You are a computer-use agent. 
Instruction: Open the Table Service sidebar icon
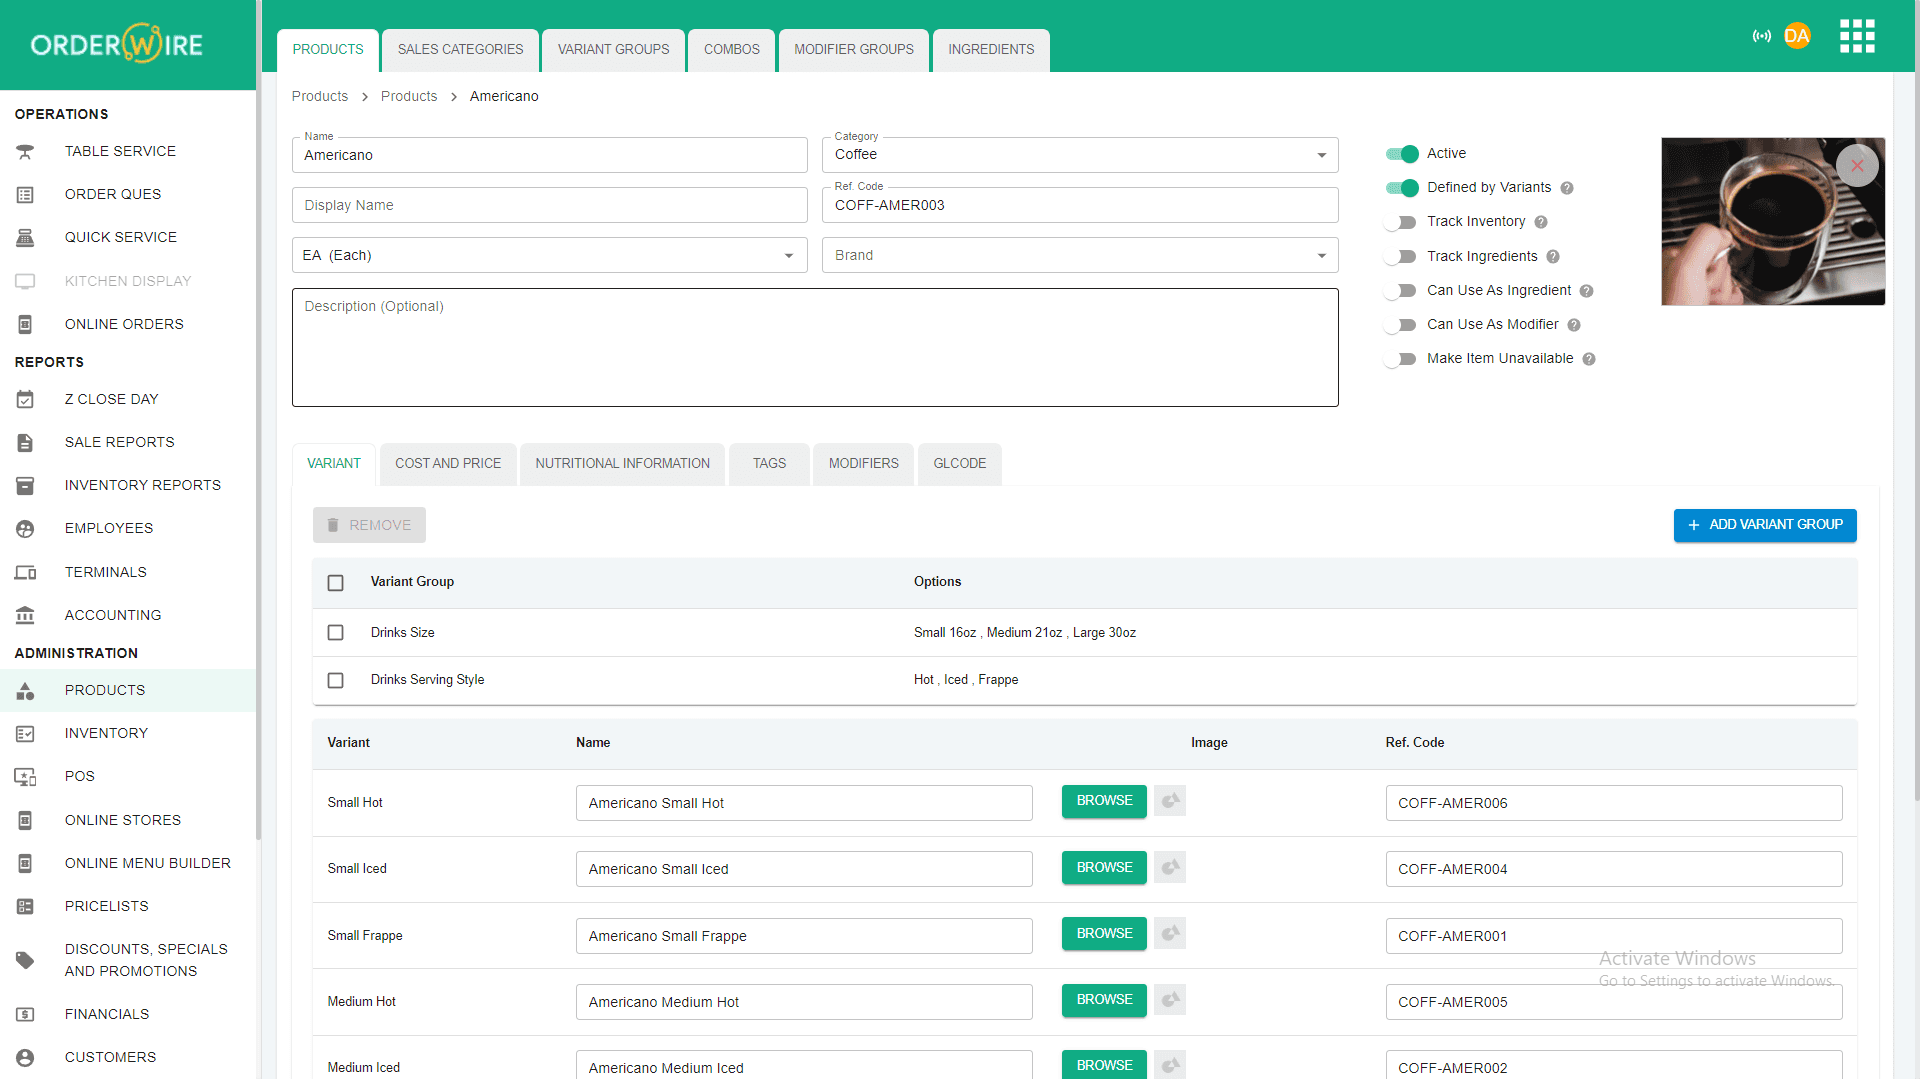point(25,151)
